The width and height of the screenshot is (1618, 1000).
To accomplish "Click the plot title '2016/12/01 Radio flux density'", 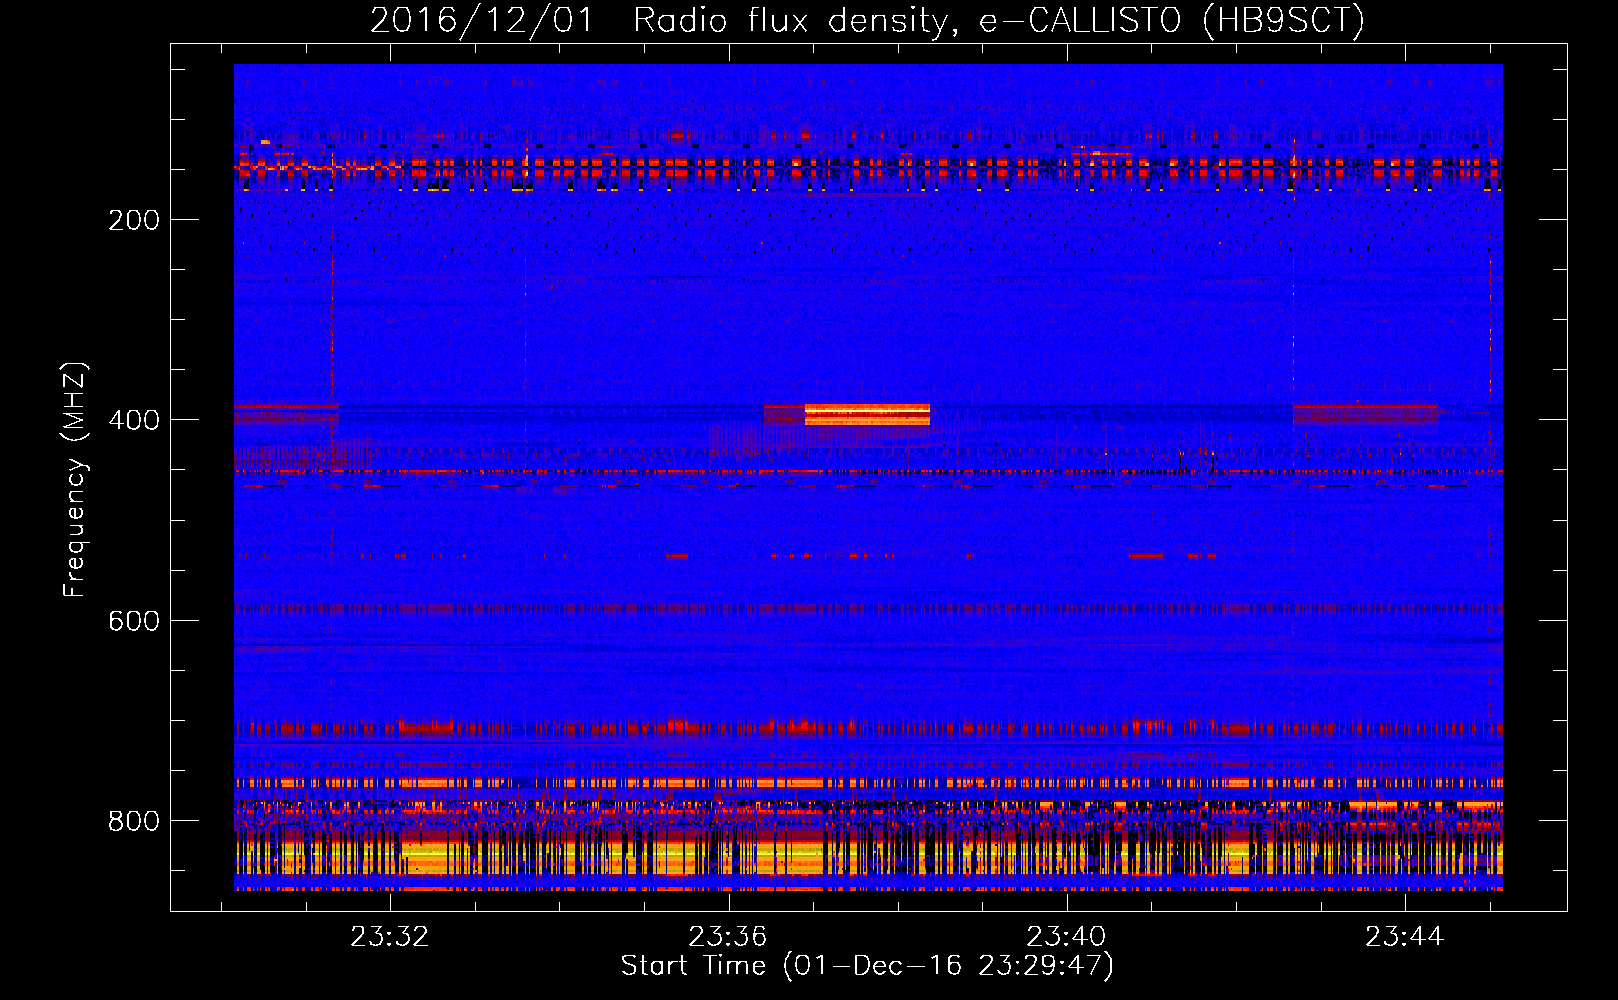I will pyautogui.click(x=867, y=20).
